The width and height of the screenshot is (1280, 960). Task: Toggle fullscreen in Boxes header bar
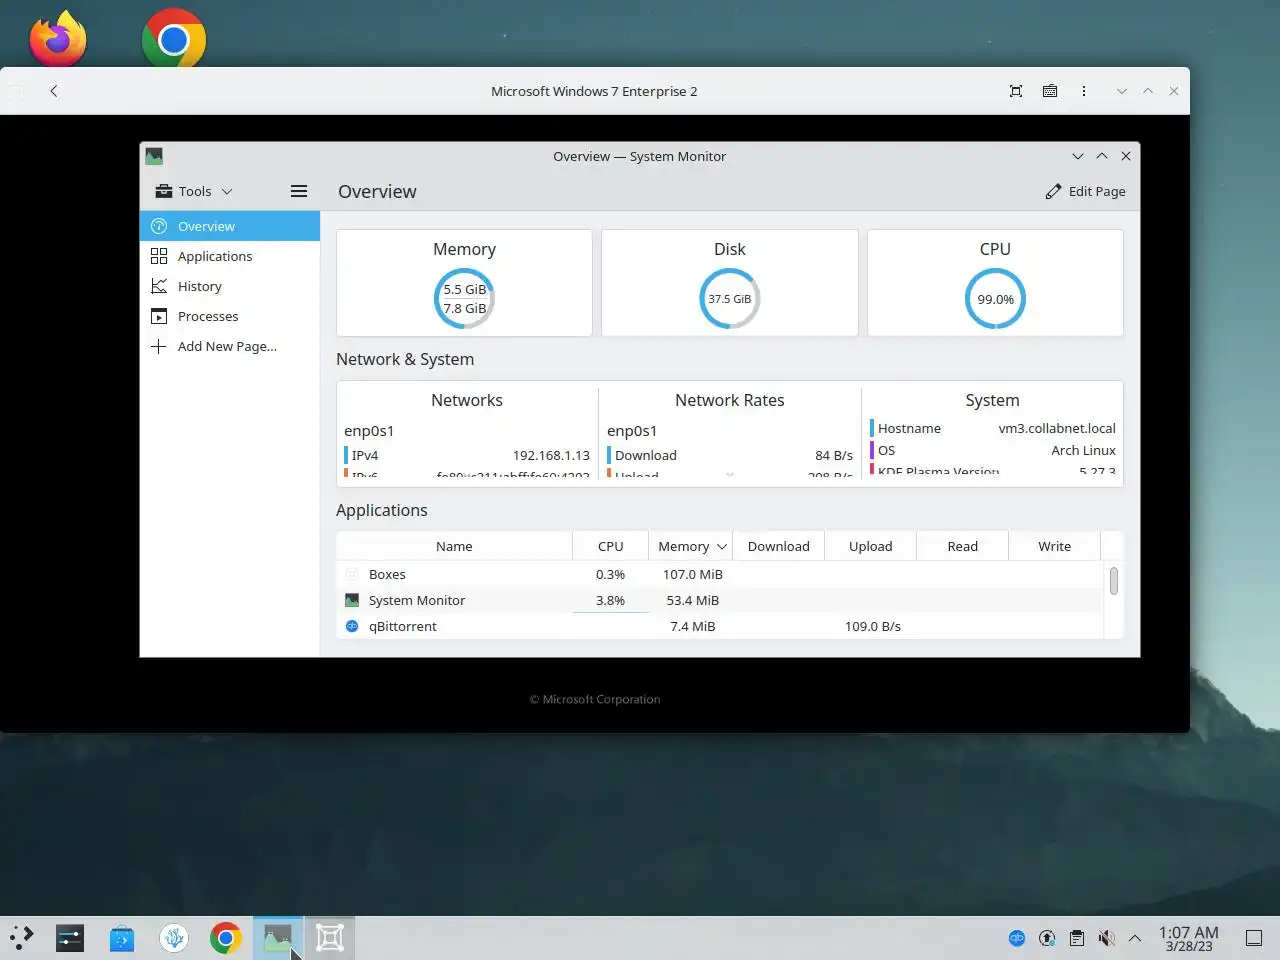pyautogui.click(x=1016, y=91)
